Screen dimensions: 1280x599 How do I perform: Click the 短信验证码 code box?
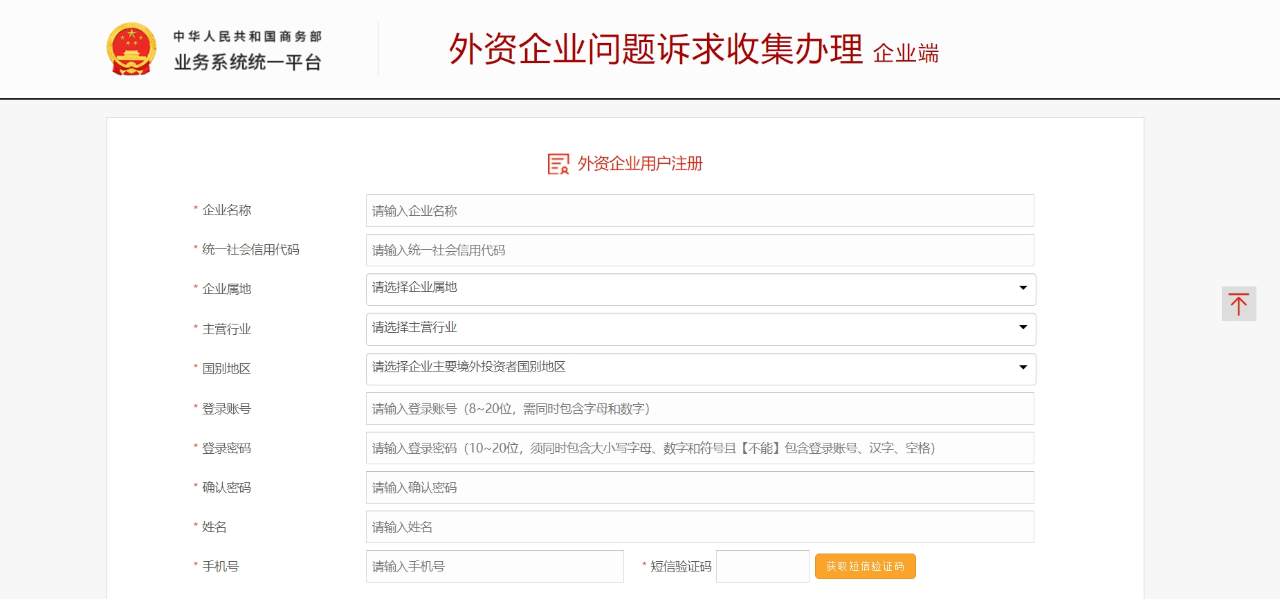tap(763, 566)
